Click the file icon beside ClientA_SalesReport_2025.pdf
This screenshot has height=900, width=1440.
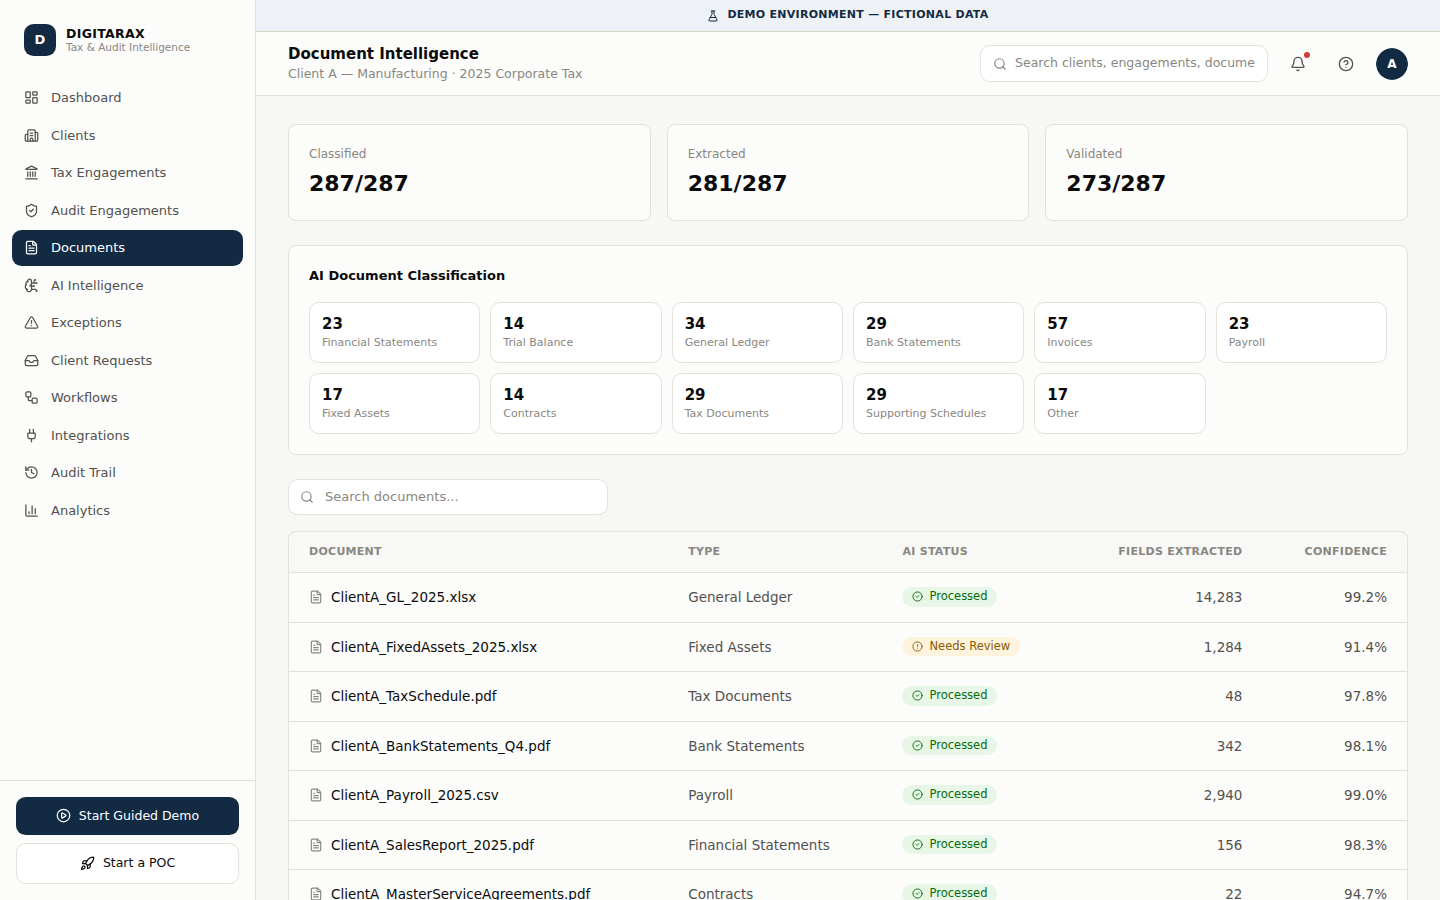click(x=316, y=845)
